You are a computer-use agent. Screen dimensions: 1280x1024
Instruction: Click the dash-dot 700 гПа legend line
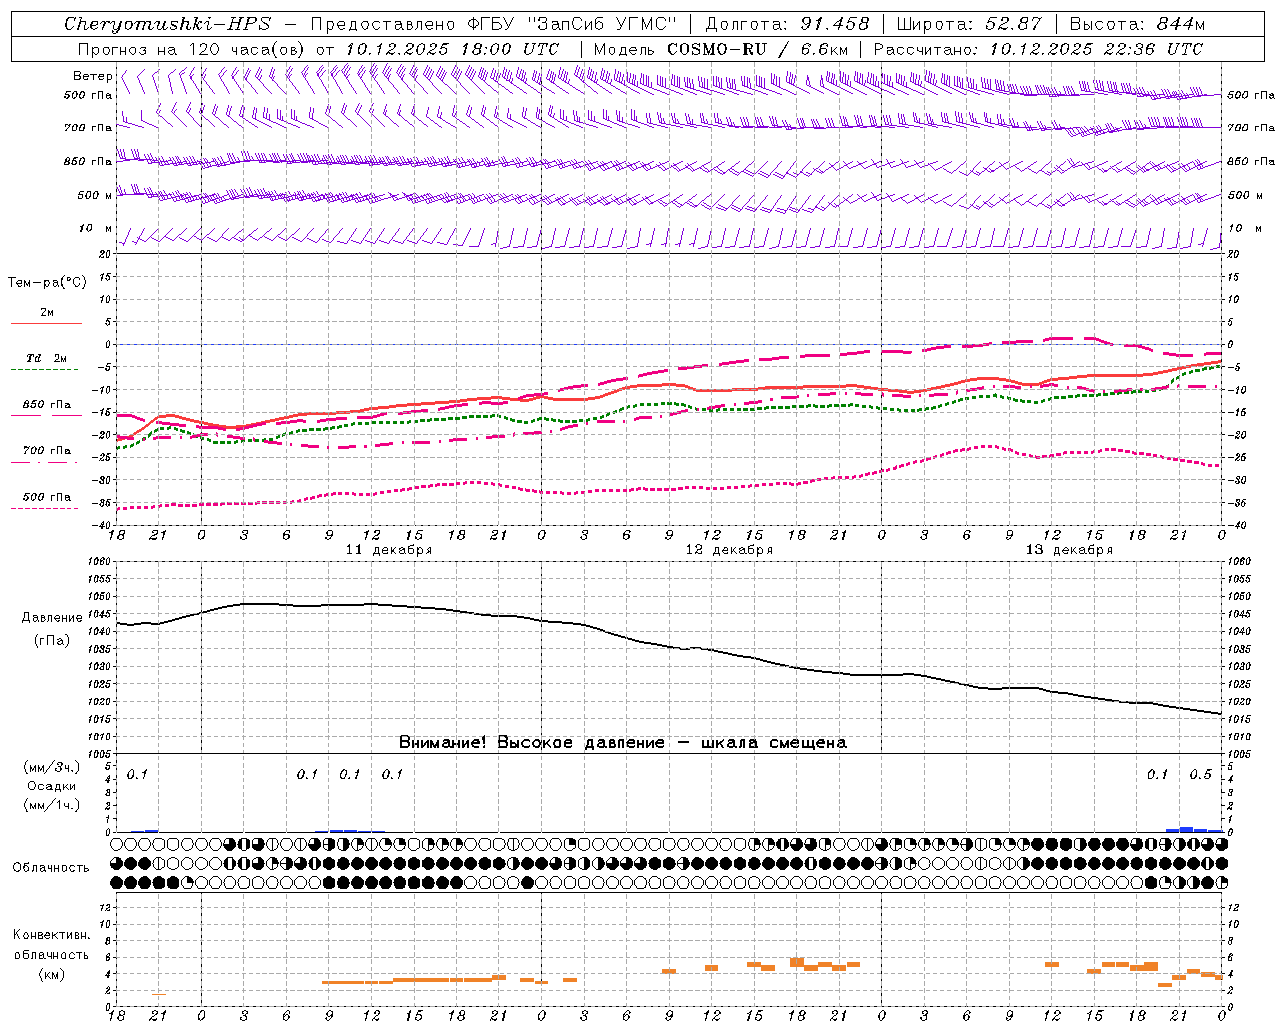[x=45, y=462]
